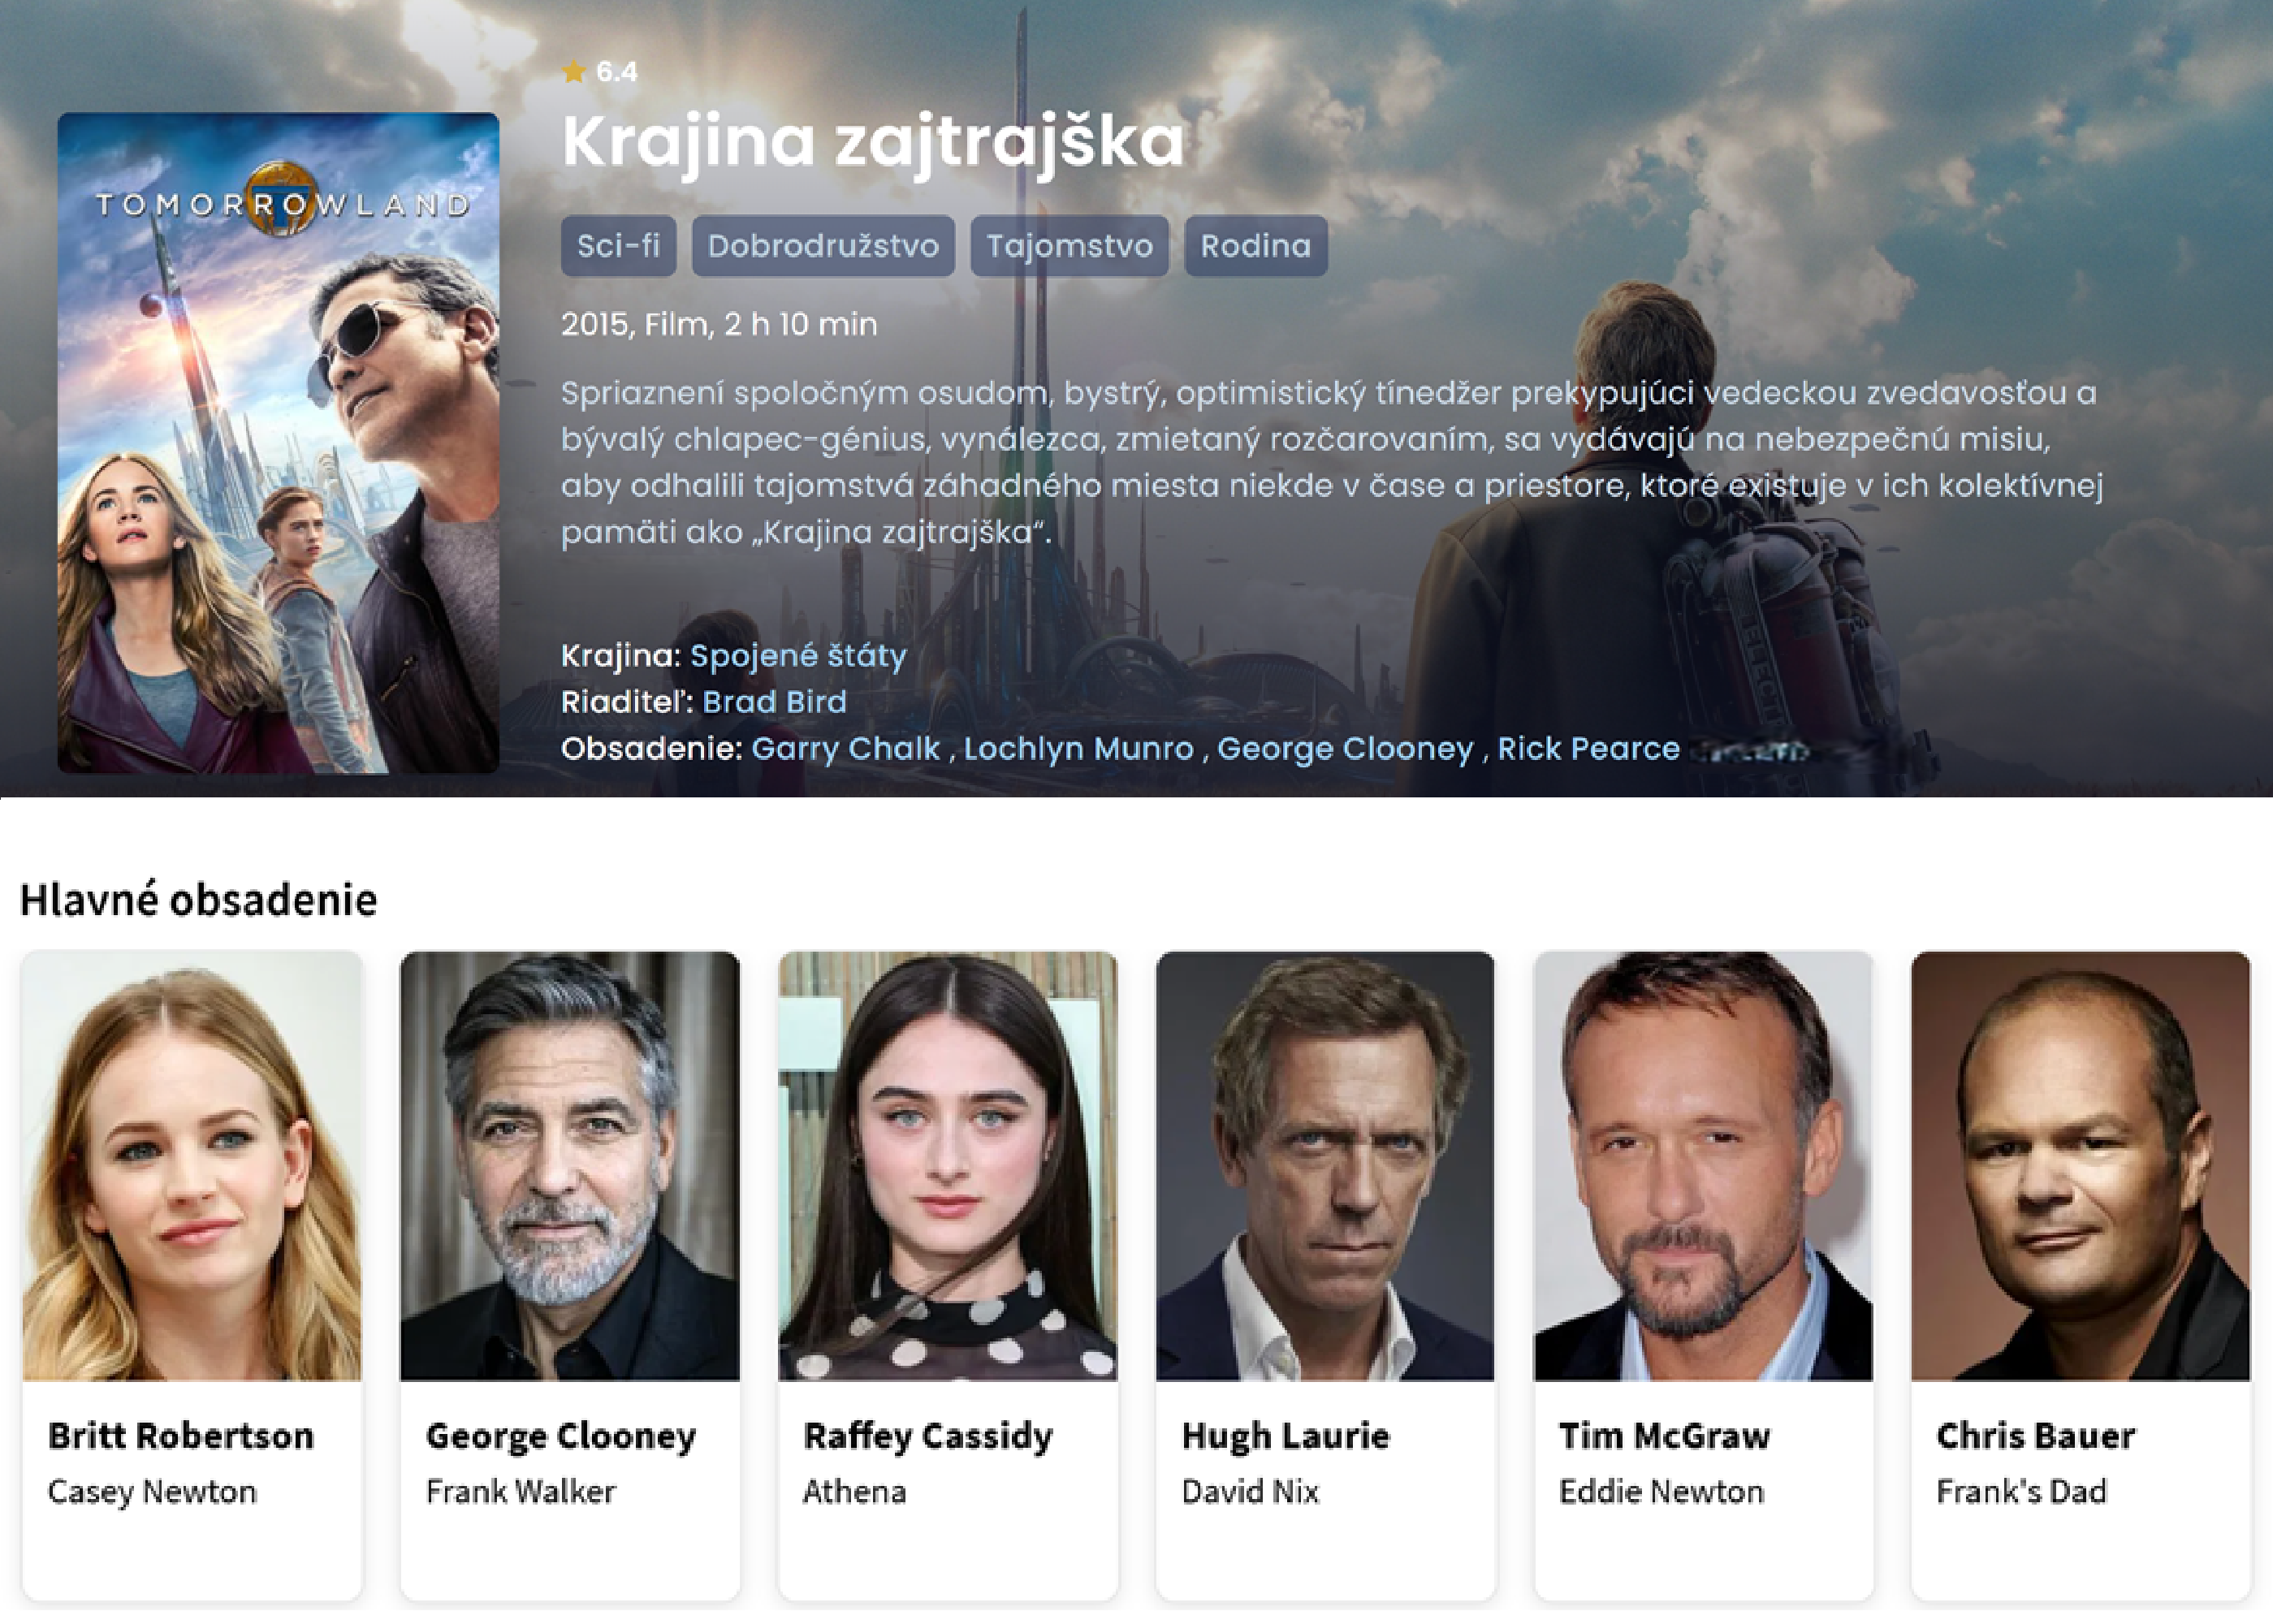The image size is (2273, 1624).
Task: Click the Tomorrowland poster image
Action: (278, 442)
